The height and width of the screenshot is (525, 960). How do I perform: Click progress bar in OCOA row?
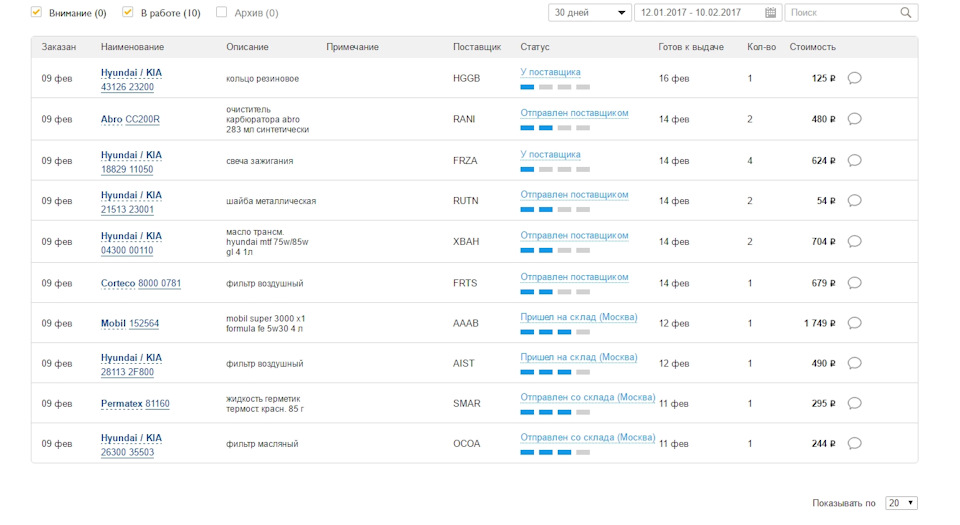pyautogui.click(x=555, y=452)
